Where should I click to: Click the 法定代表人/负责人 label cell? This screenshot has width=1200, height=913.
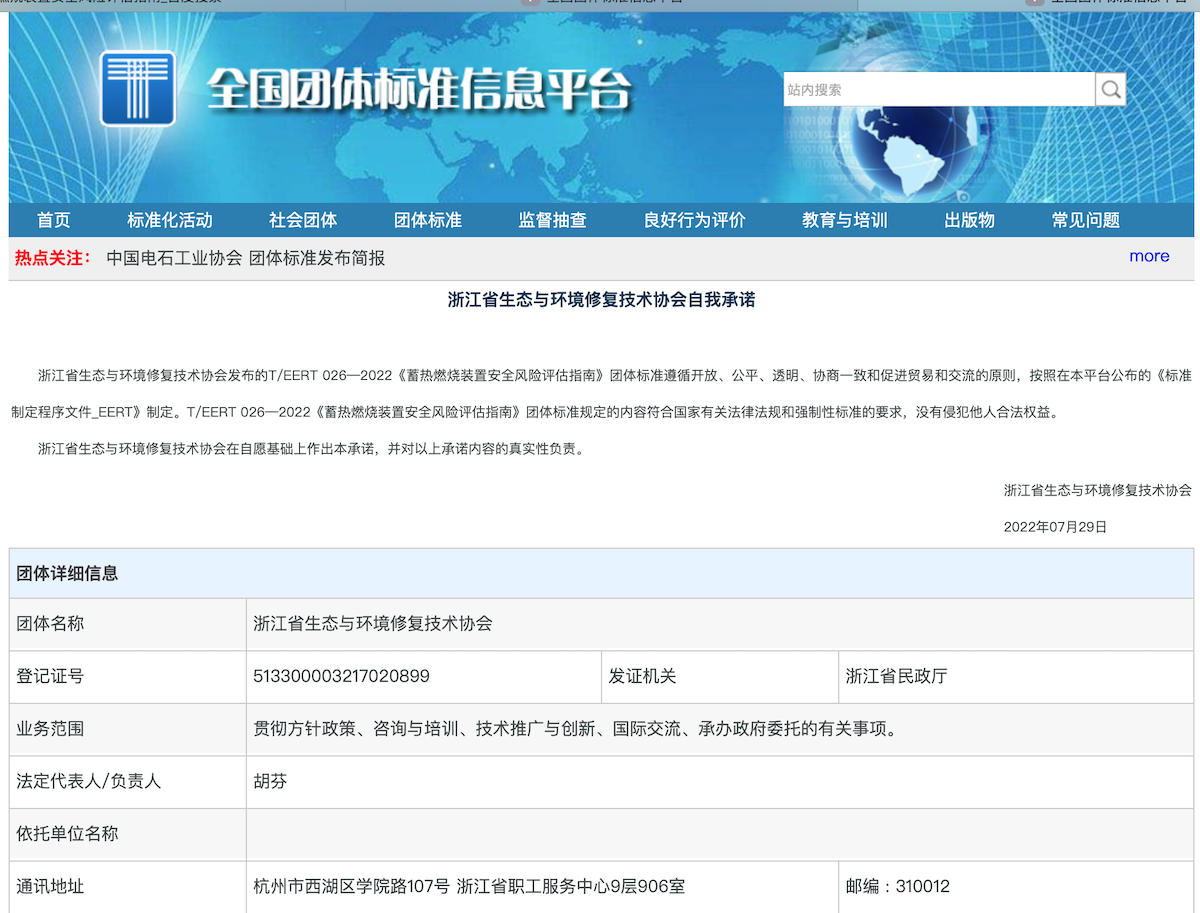point(128,781)
